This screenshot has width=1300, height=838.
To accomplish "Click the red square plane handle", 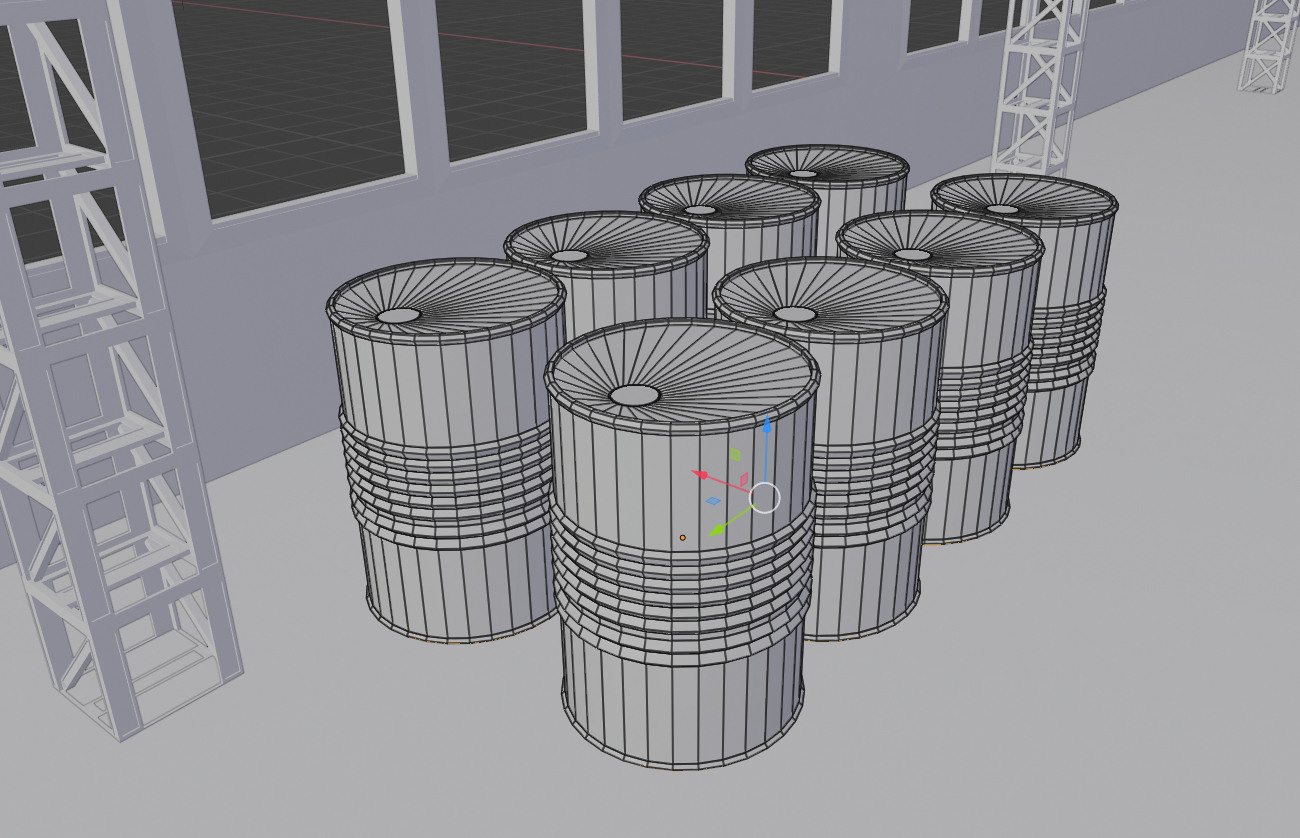I will point(743,480).
